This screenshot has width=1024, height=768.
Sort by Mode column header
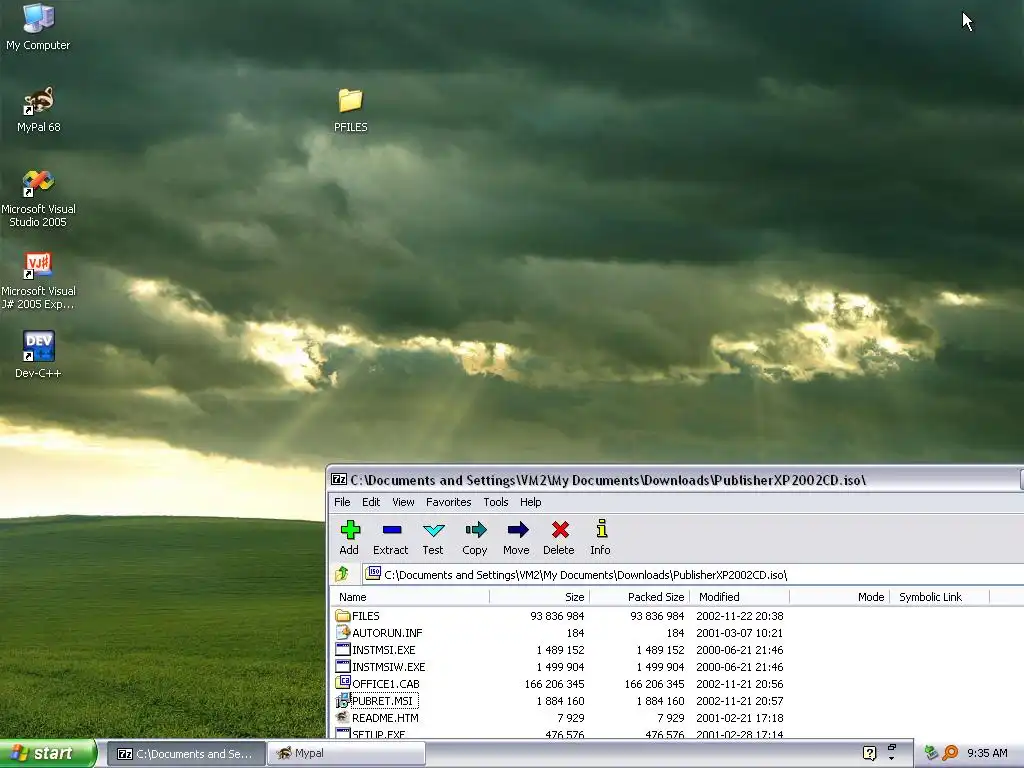839,597
